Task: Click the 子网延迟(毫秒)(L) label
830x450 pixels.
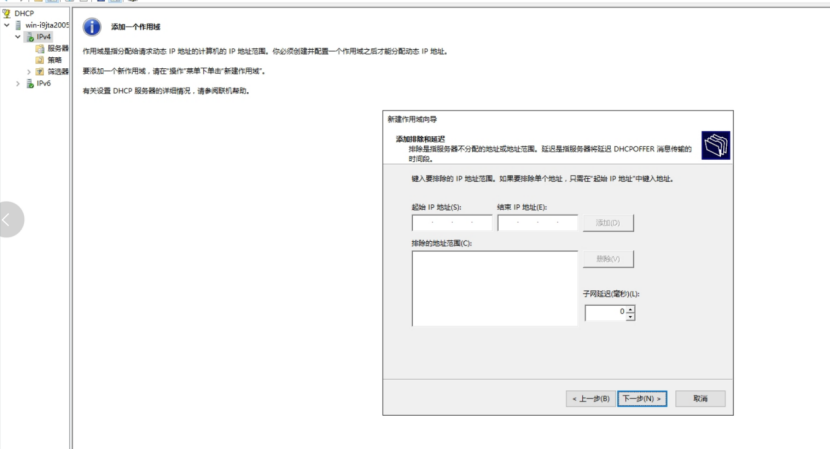Action: tap(611, 294)
